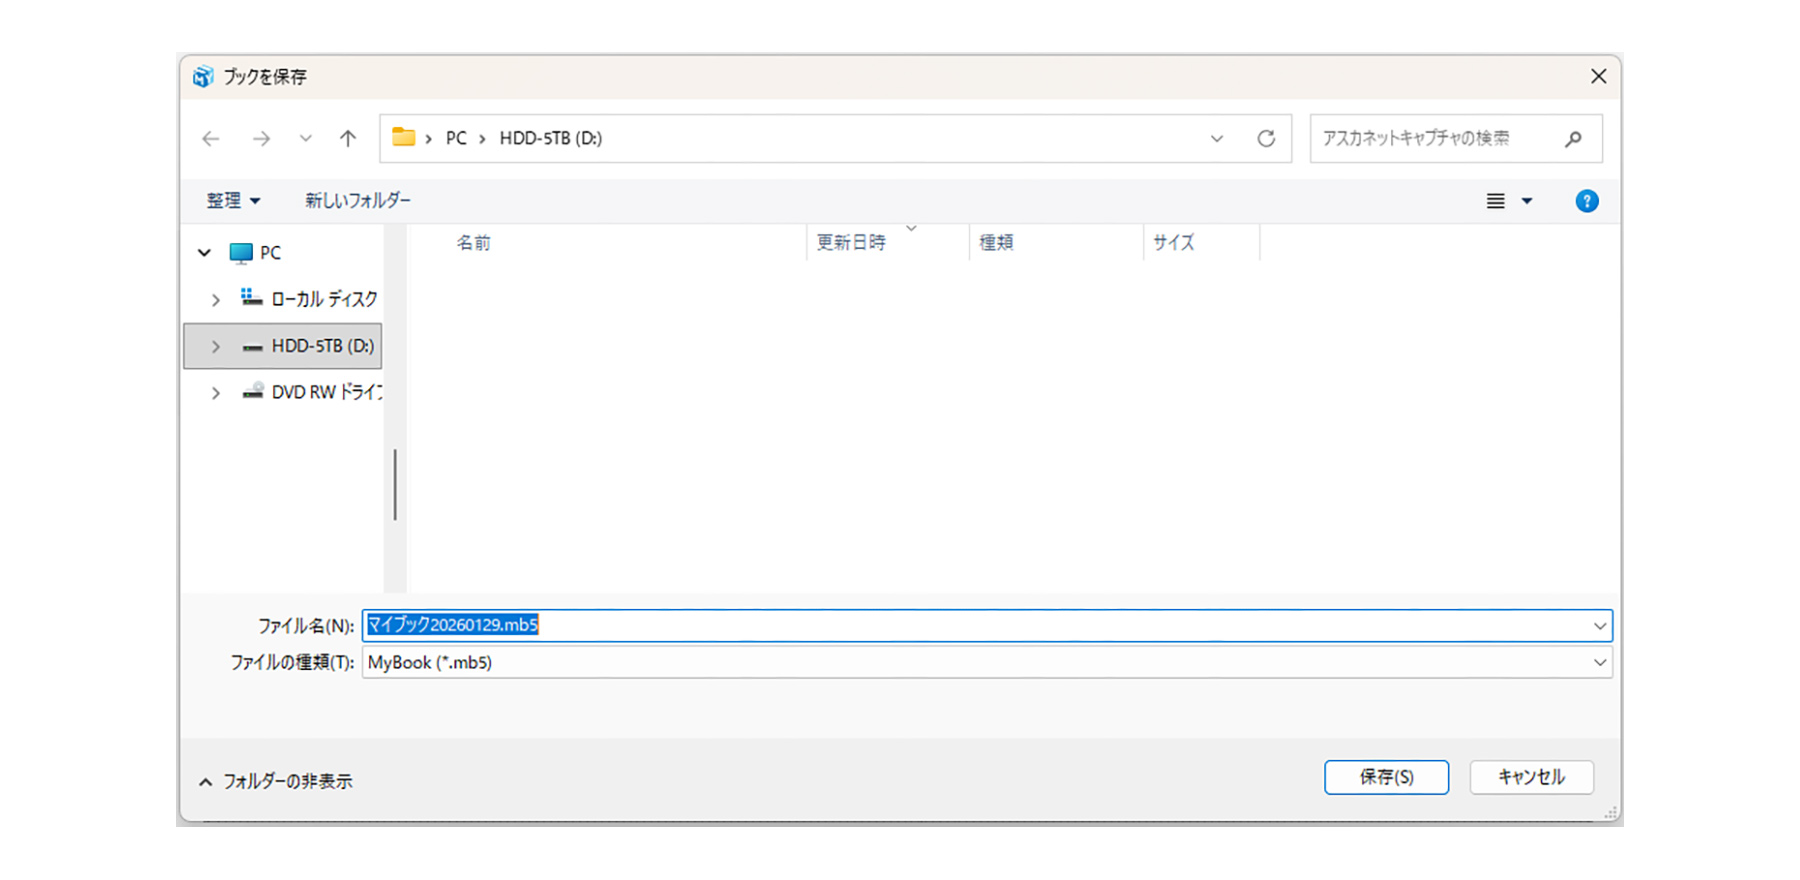Click the magnifier search icon
This screenshot has height=880, width=1800.
coord(1574,139)
